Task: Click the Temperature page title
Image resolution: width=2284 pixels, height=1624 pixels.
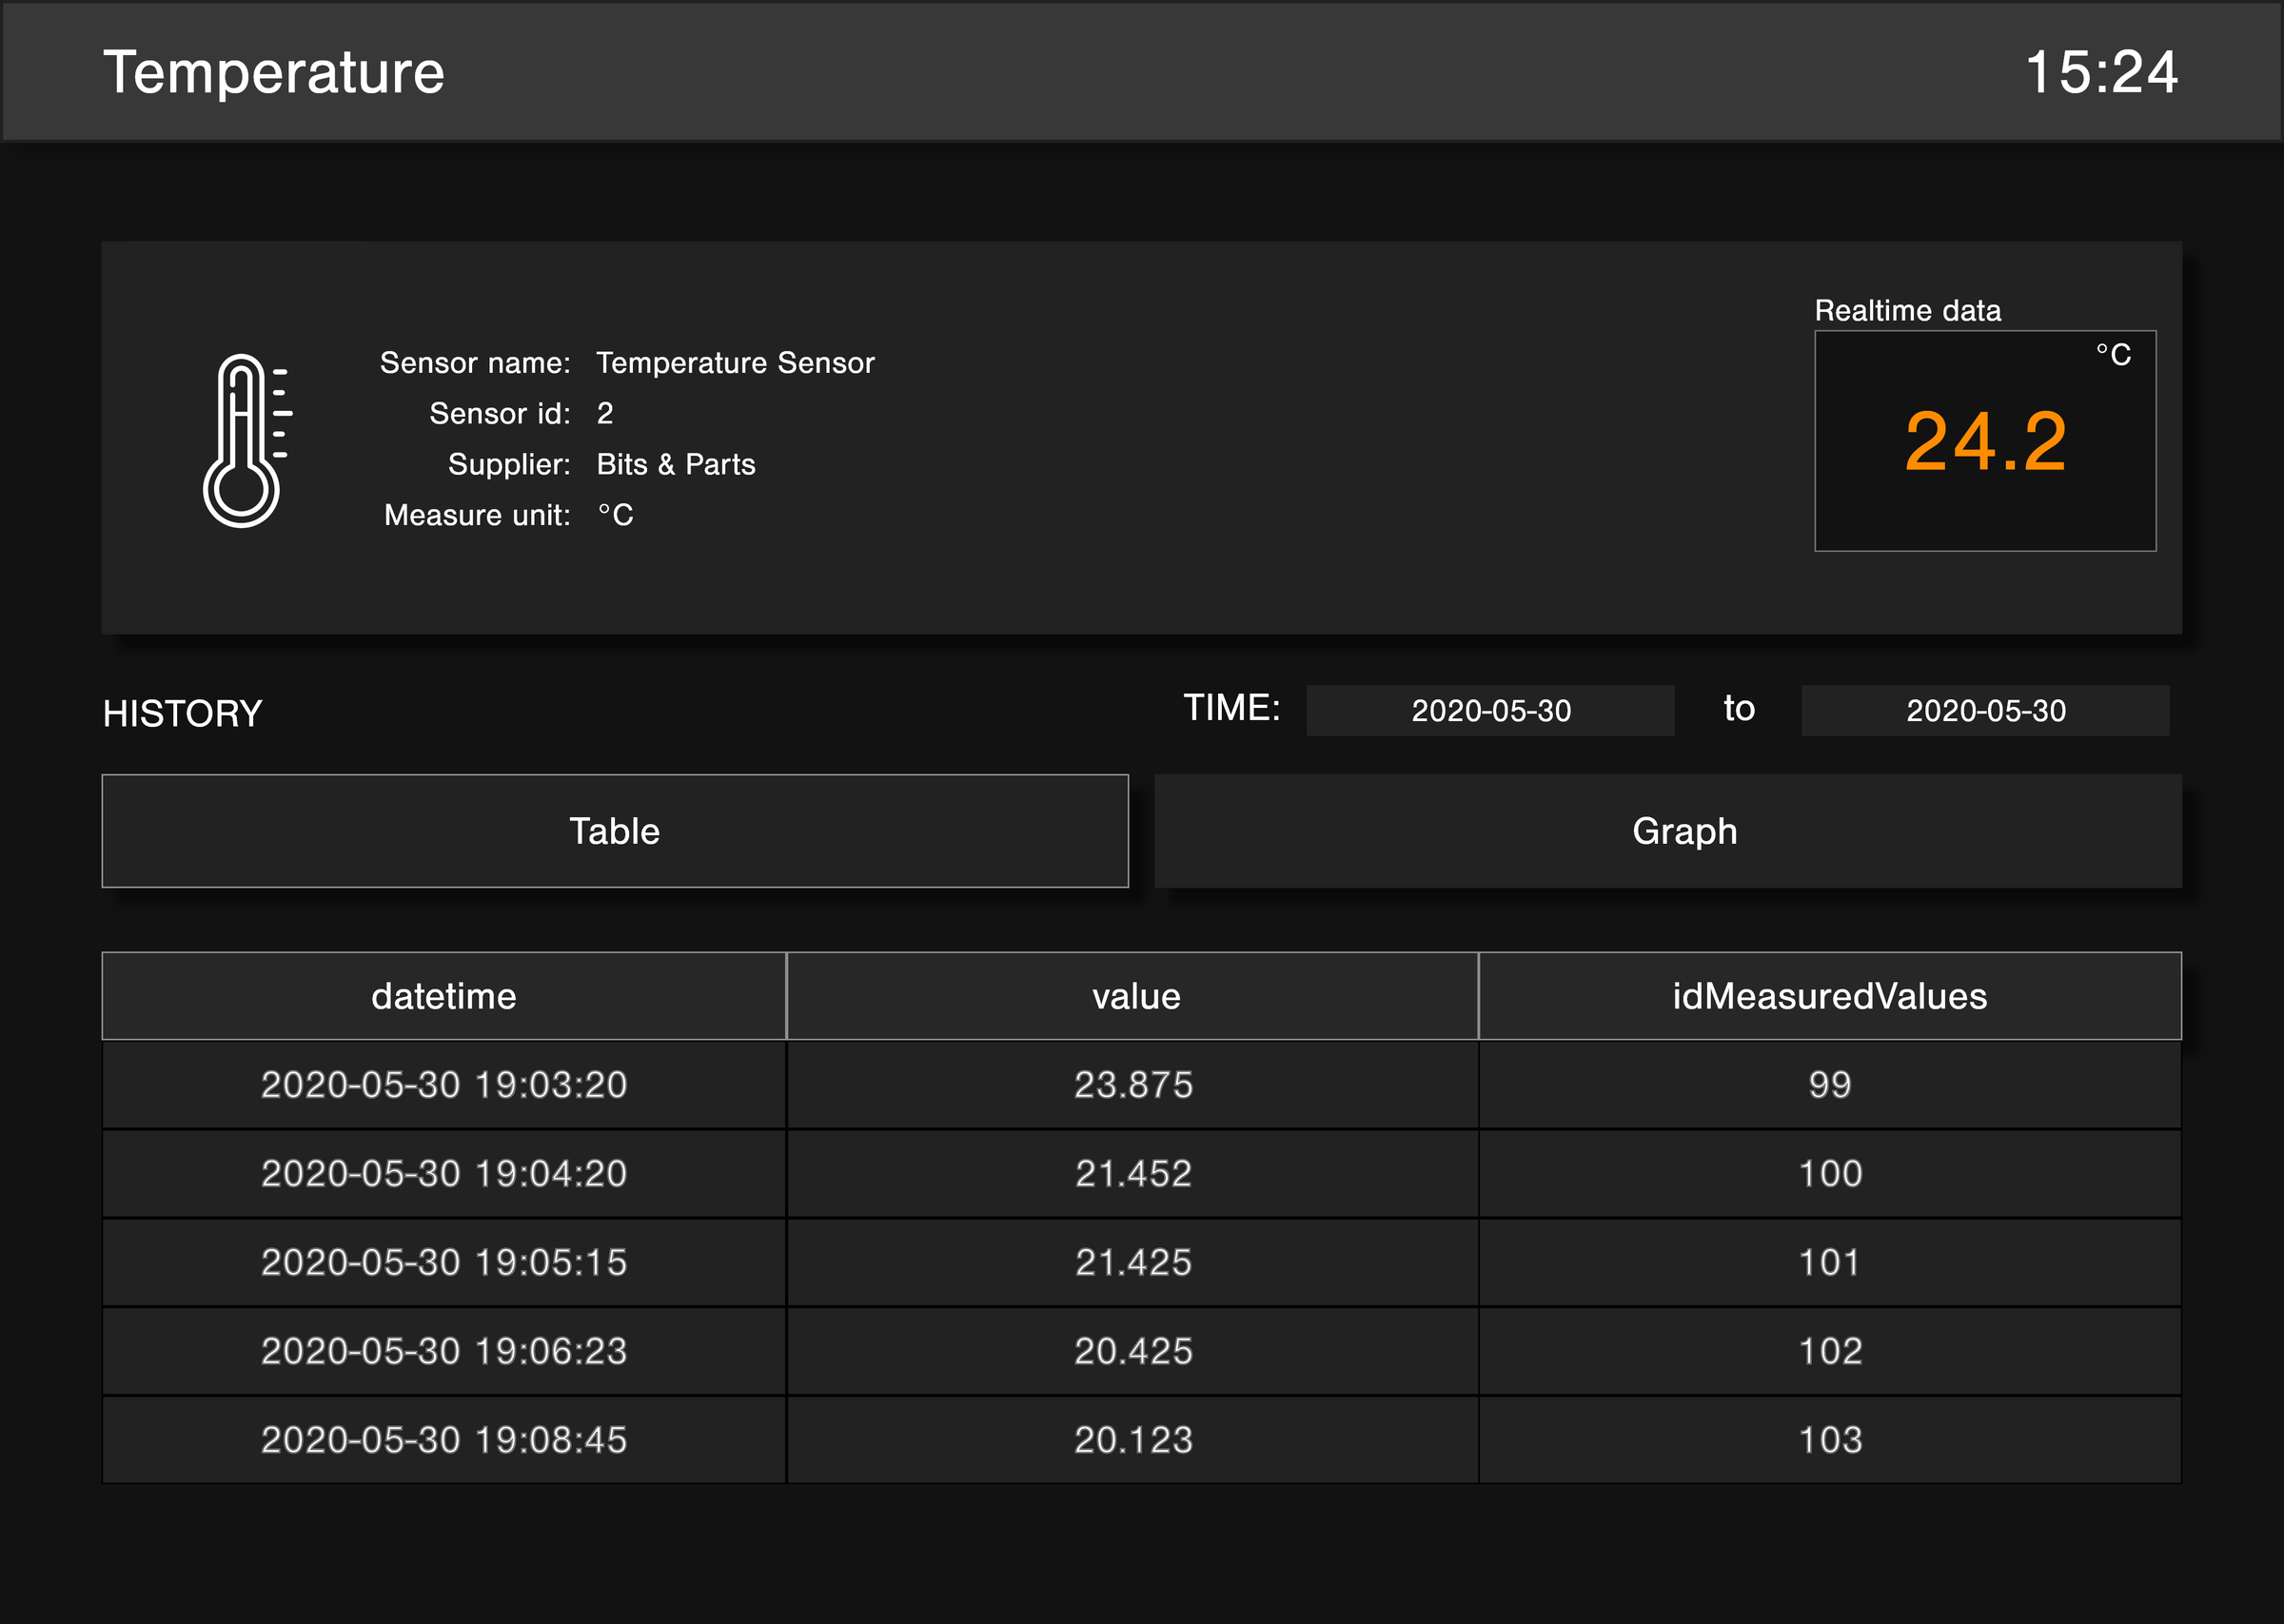Action: pyautogui.click(x=273, y=72)
